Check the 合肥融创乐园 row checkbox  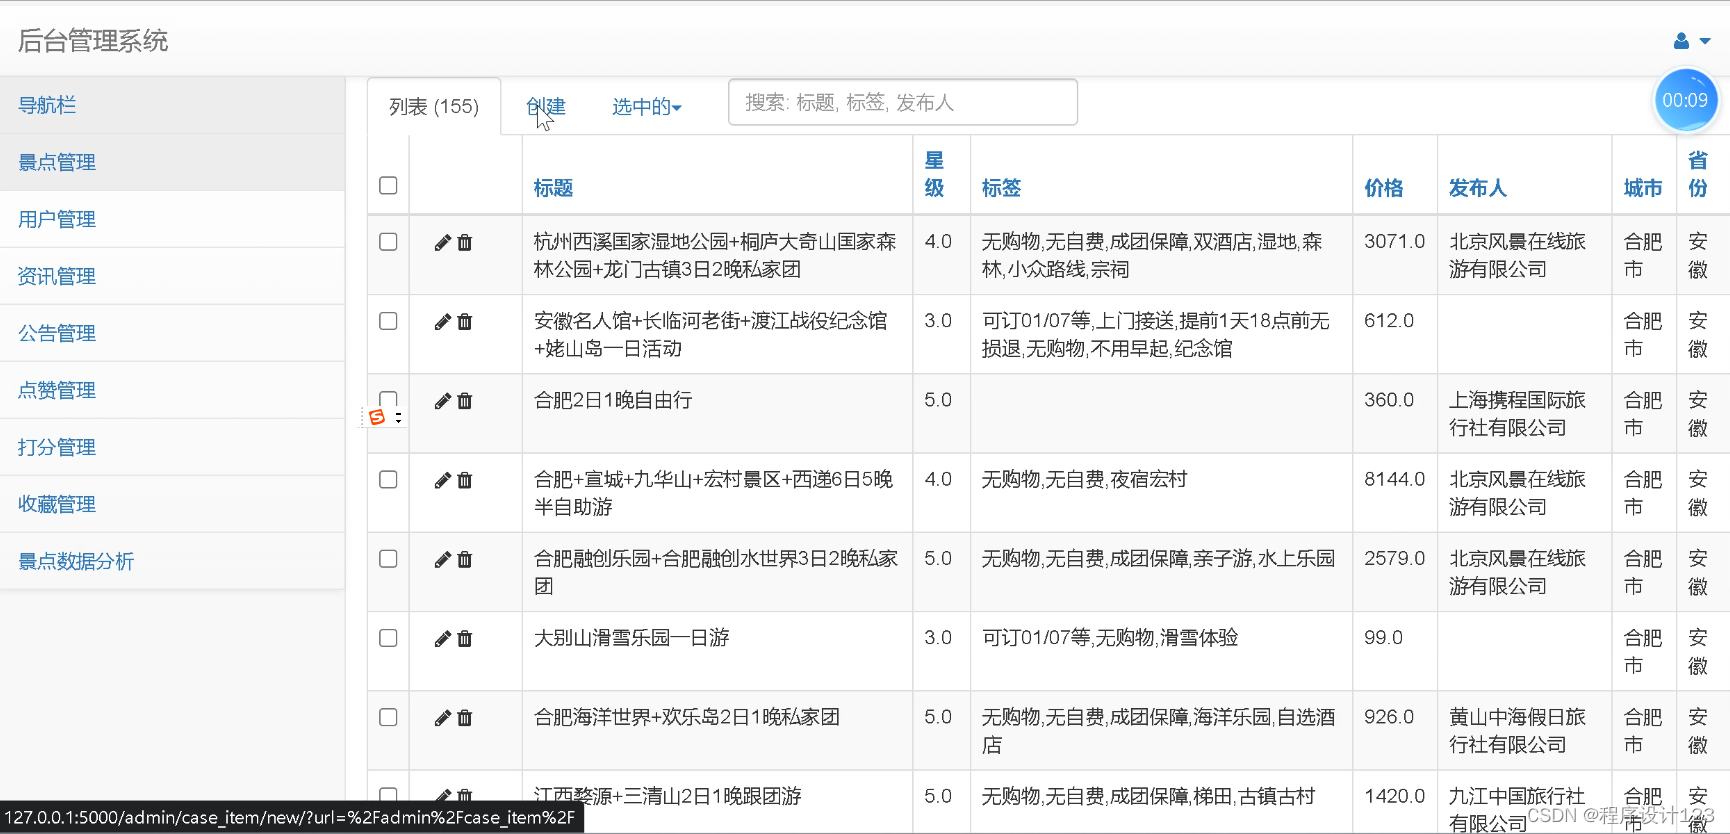click(x=388, y=559)
